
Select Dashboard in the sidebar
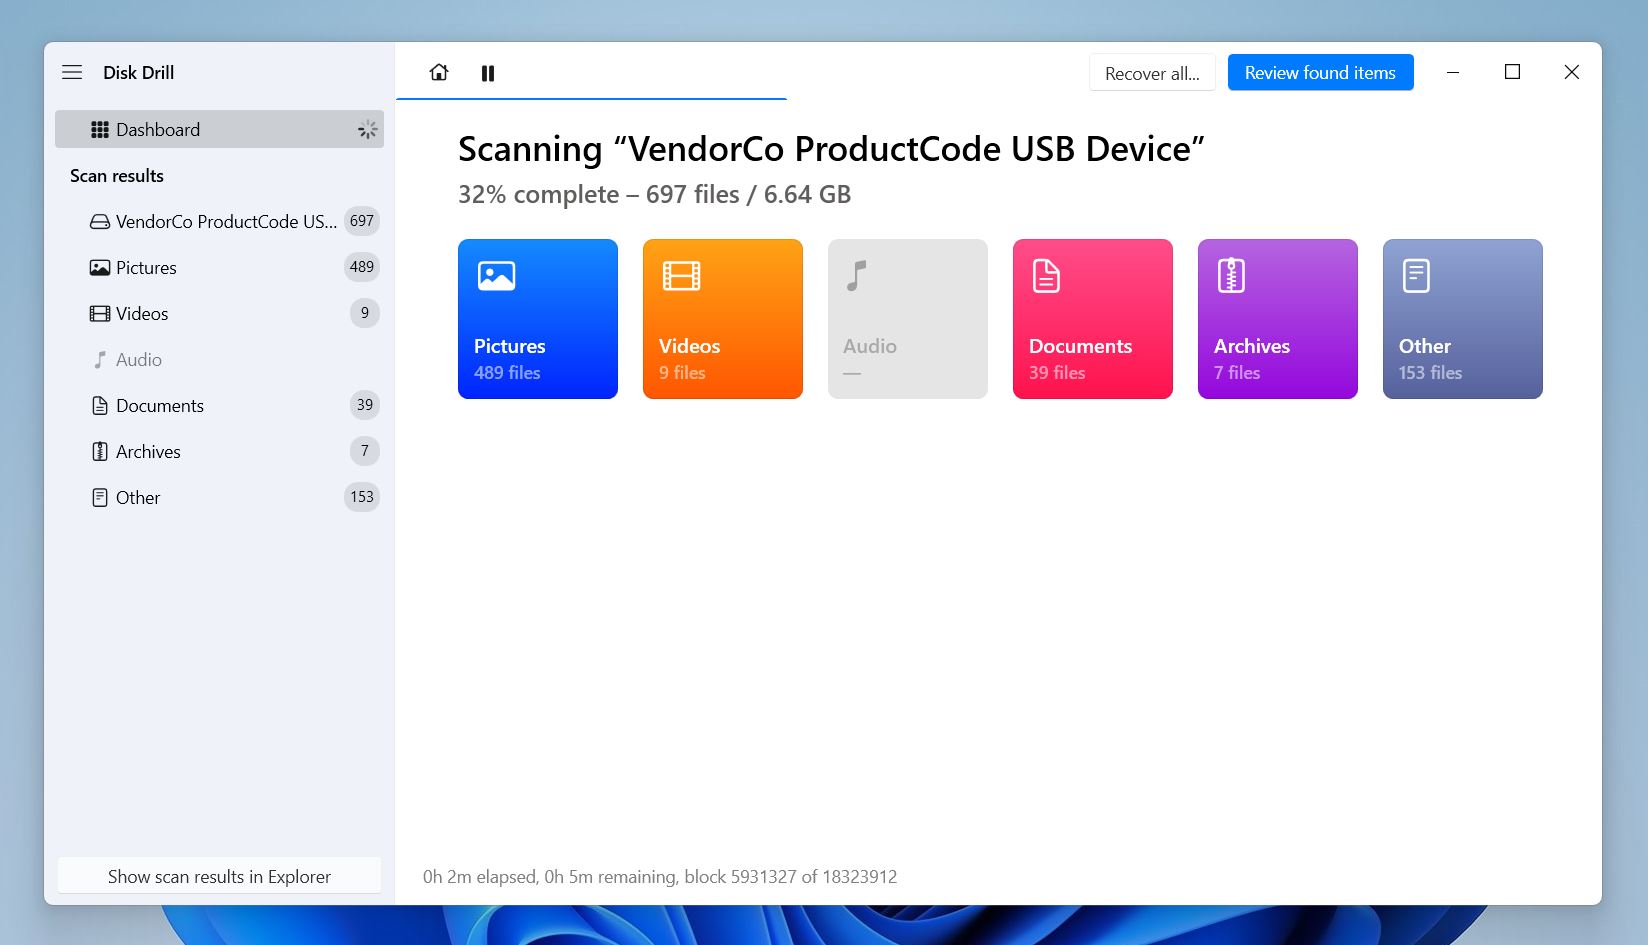tap(219, 129)
